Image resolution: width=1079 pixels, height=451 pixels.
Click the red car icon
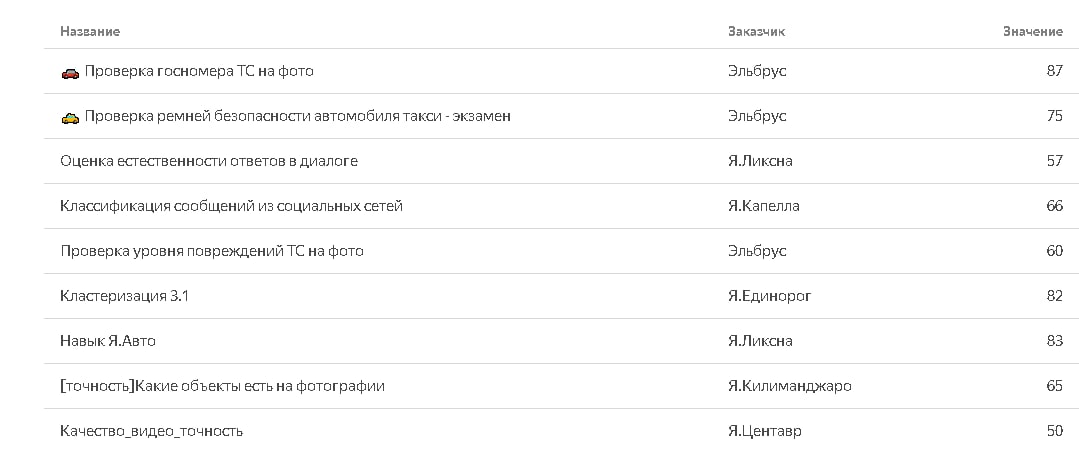(x=70, y=72)
